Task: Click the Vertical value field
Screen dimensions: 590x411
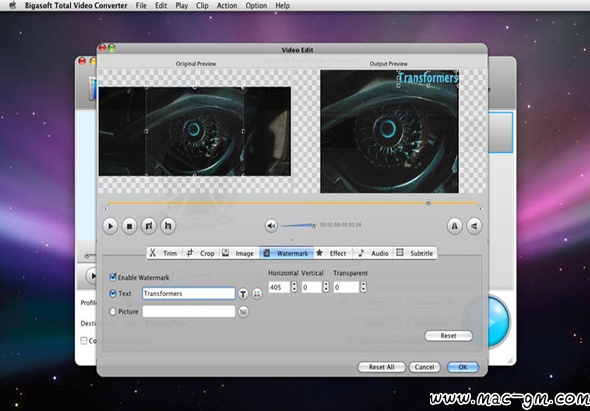Action: click(x=312, y=287)
